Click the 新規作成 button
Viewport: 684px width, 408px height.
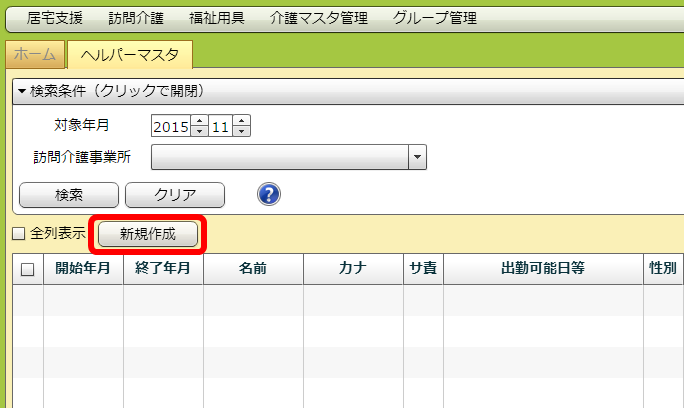[x=147, y=234]
